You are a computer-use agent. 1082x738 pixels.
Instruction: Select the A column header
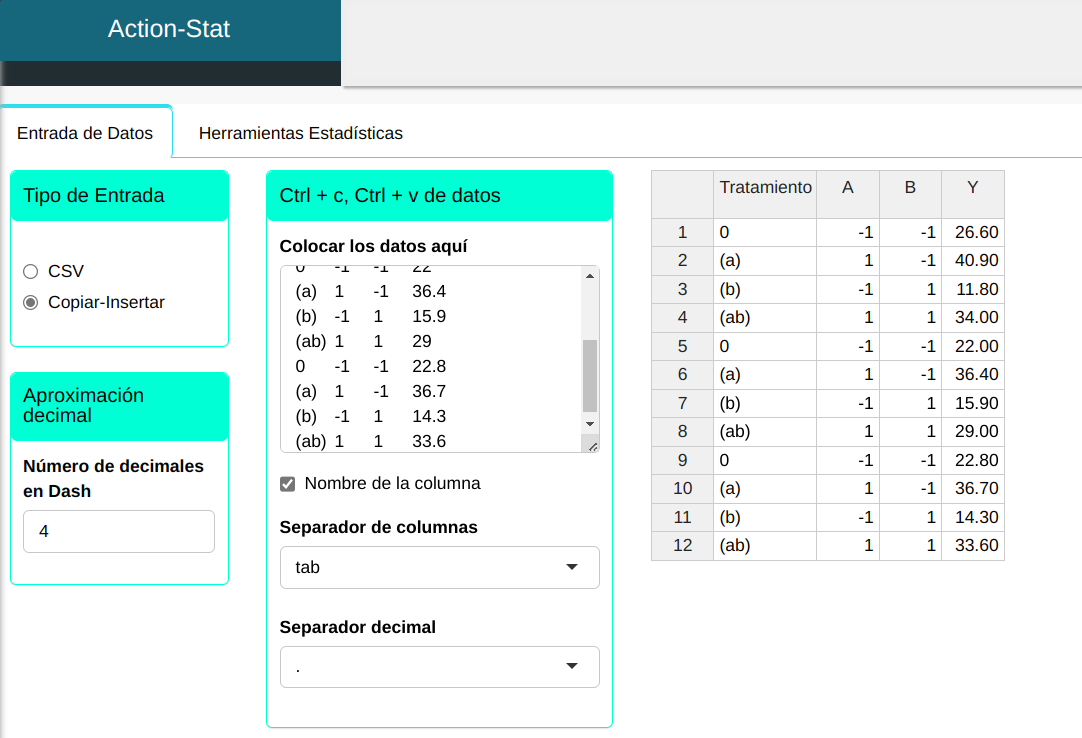[x=847, y=187]
